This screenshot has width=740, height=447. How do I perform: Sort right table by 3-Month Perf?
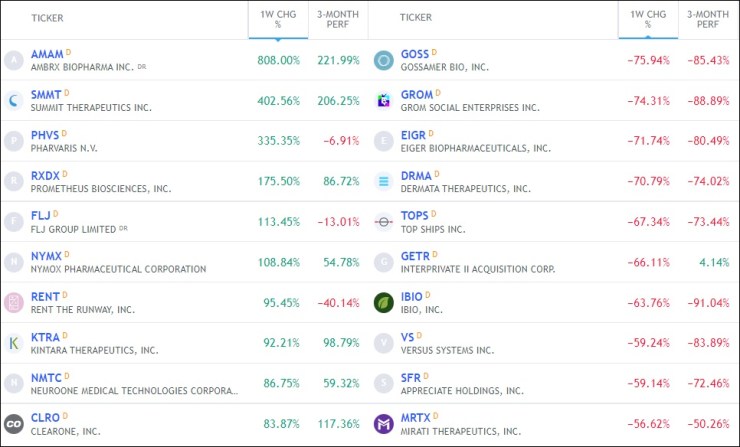[707, 18]
